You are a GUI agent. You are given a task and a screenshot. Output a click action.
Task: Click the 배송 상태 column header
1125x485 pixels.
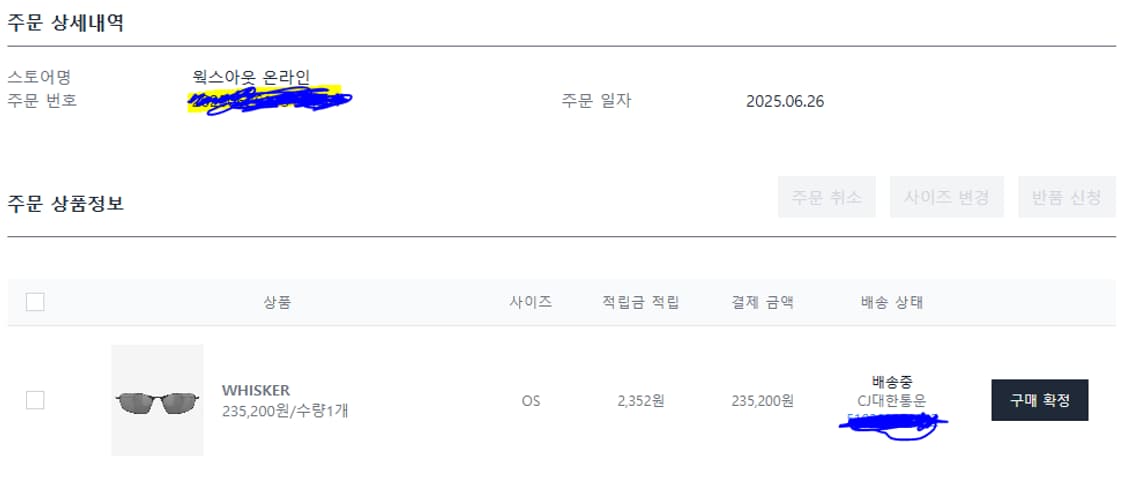tap(891, 302)
